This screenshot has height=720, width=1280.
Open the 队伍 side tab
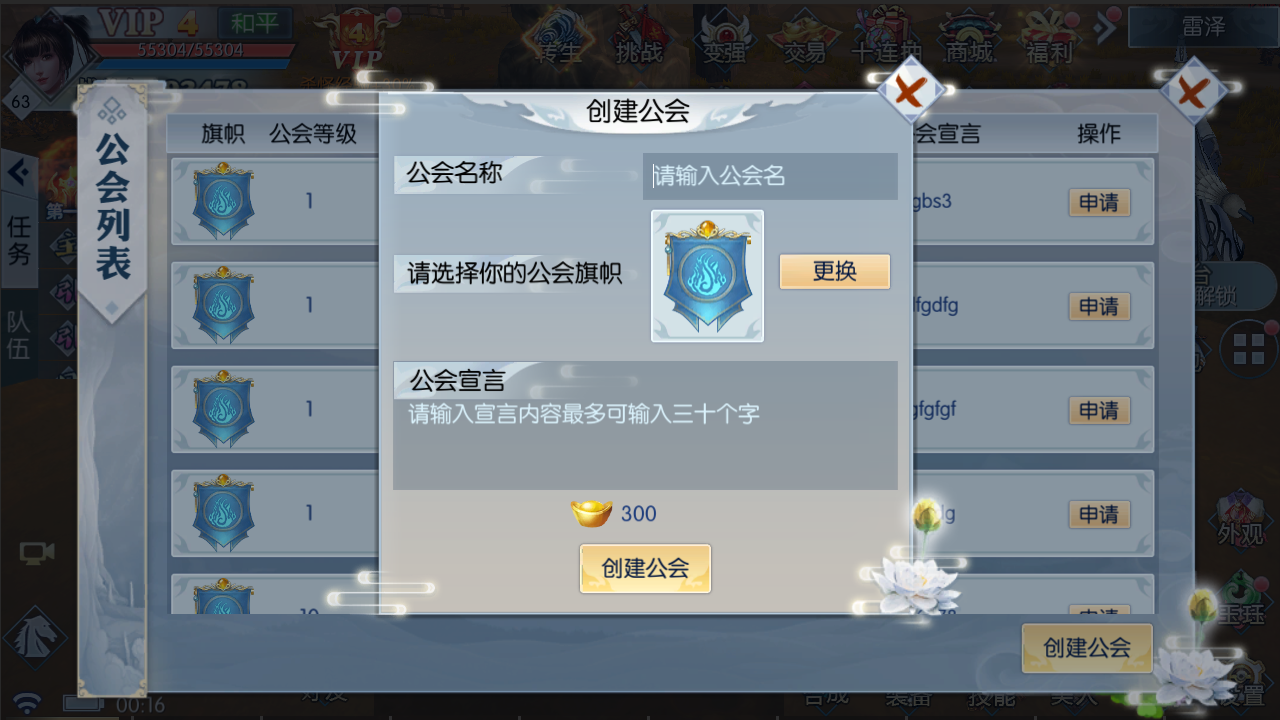click(19, 335)
